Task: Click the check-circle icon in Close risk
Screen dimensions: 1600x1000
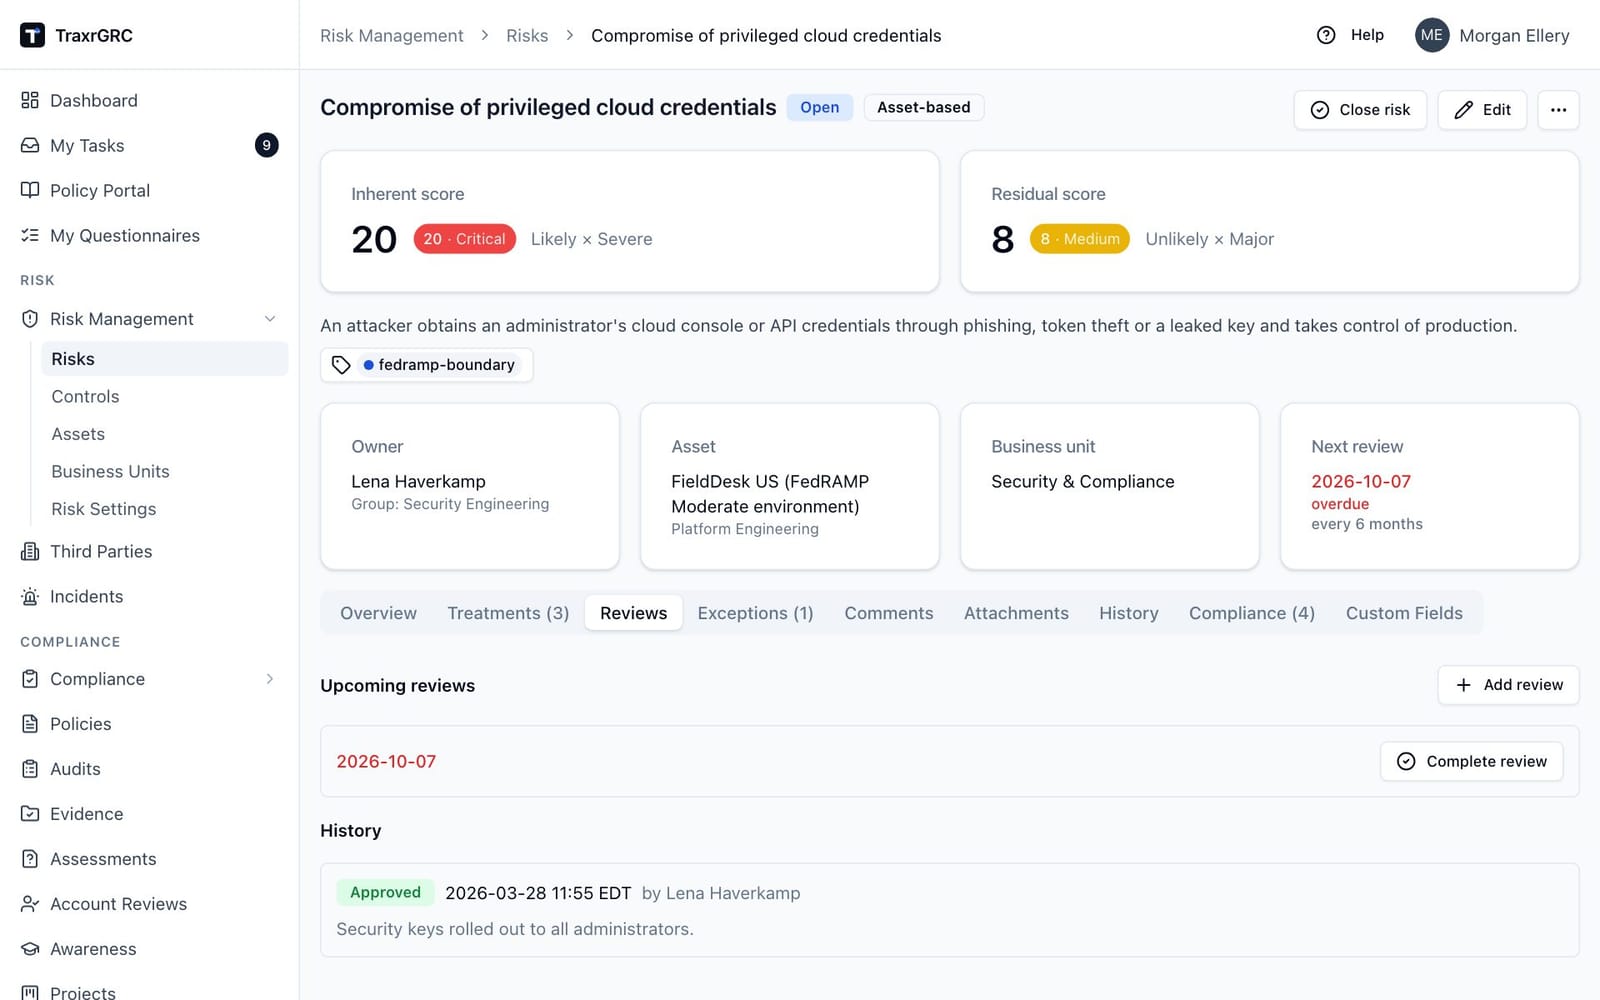Action: [1320, 110]
